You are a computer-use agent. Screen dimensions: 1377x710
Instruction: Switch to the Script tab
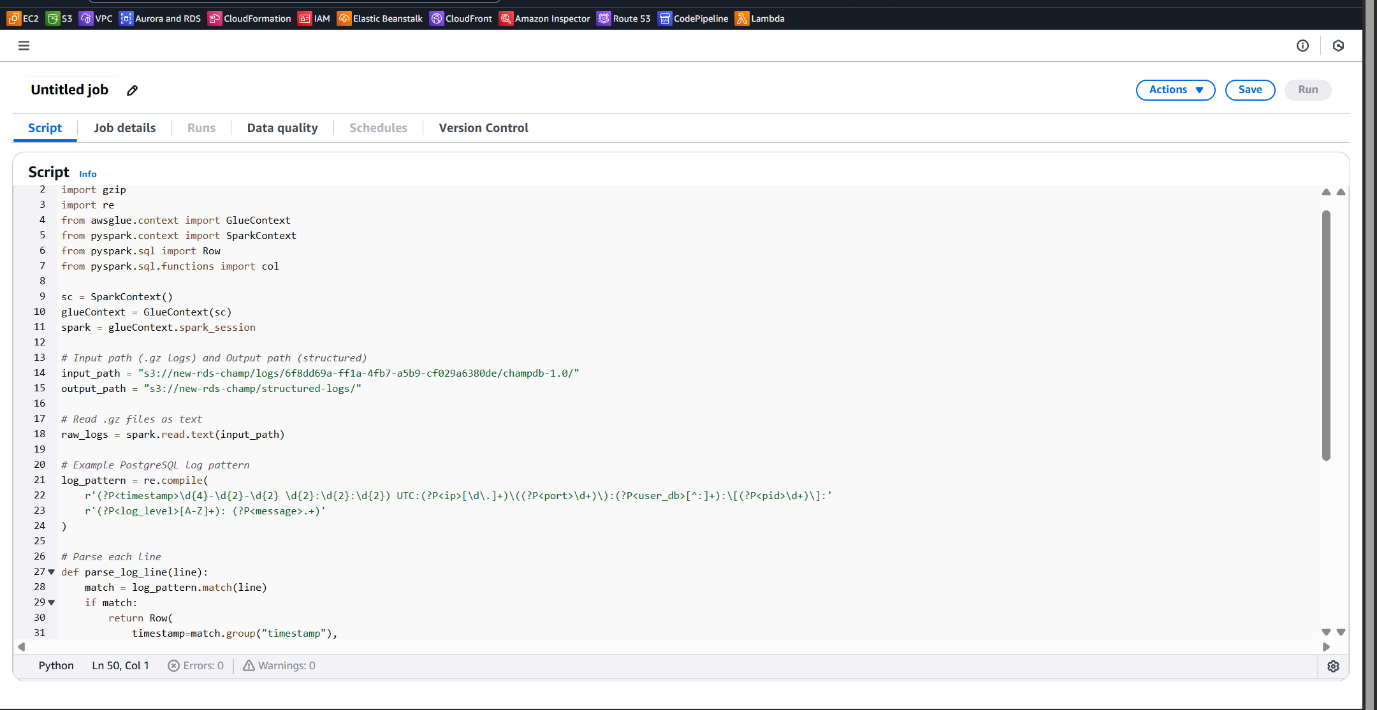coord(45,128)
